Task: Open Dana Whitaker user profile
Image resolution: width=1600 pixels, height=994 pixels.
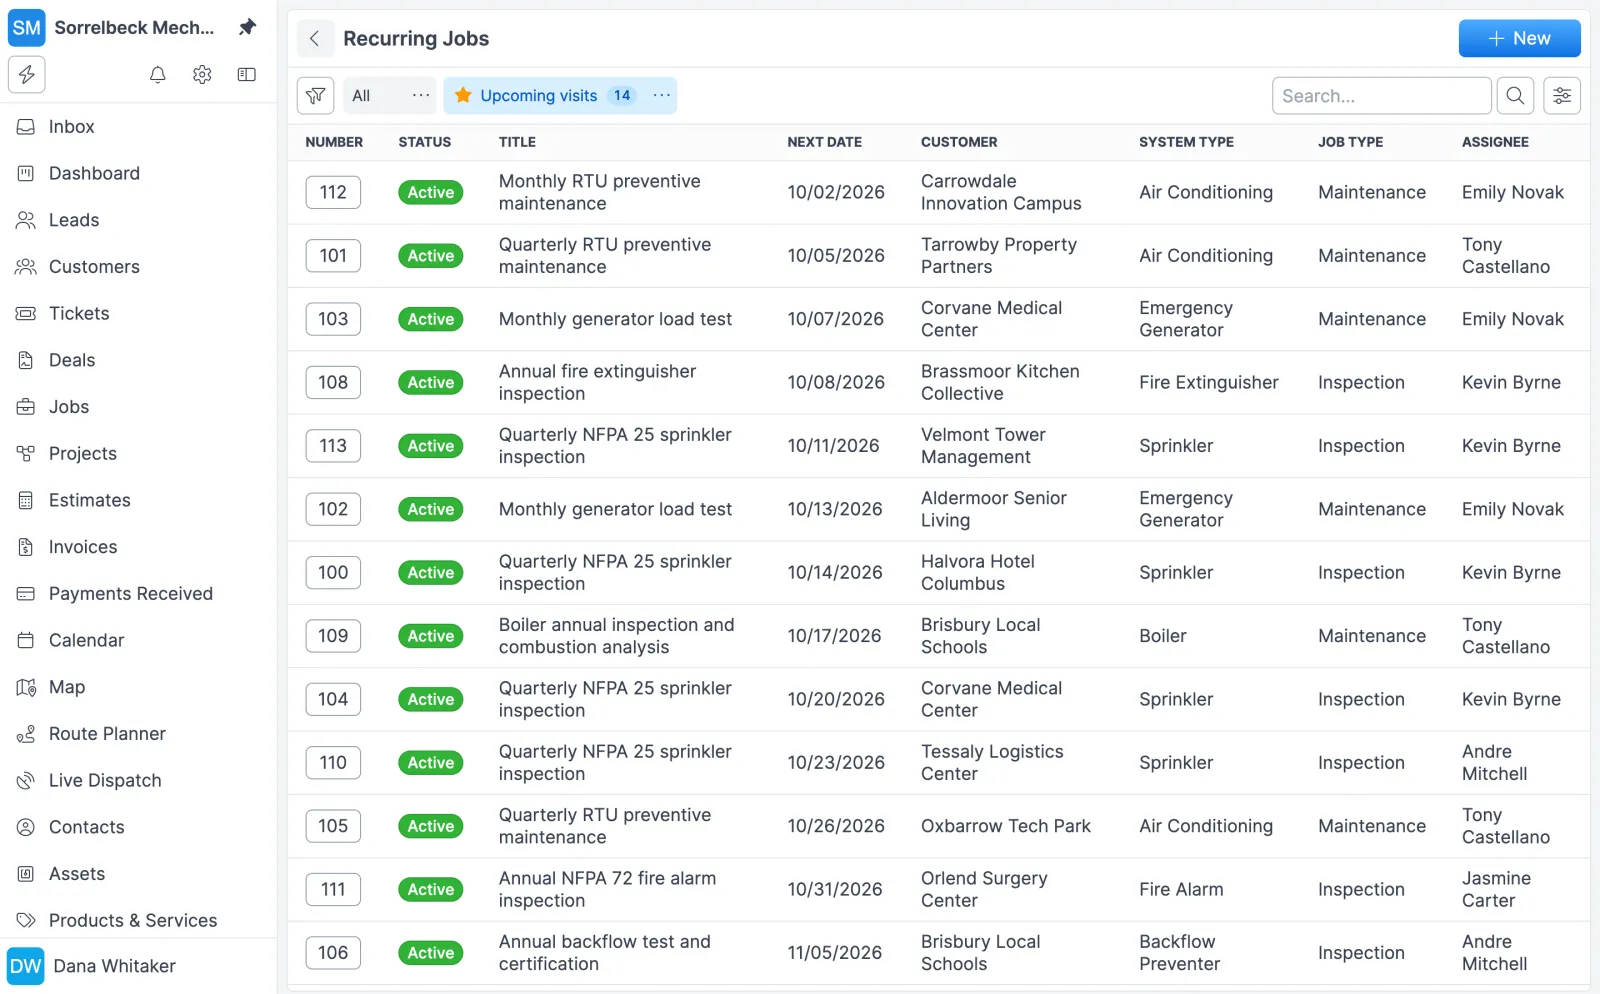Action: point(114,966)
